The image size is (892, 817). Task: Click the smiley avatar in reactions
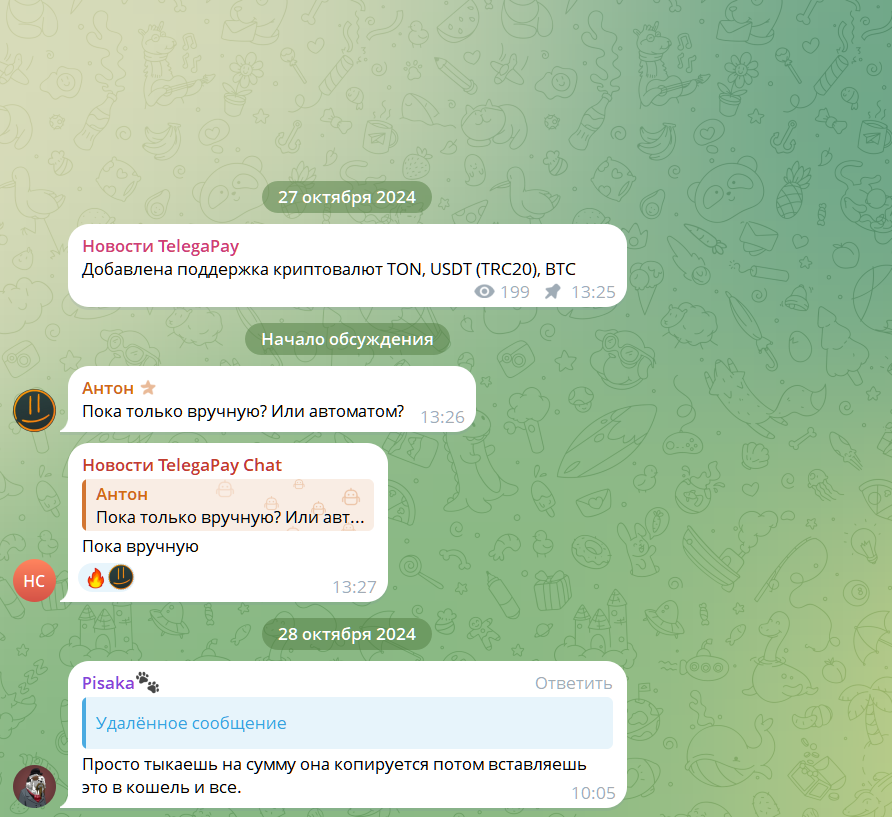coord(121,577)
